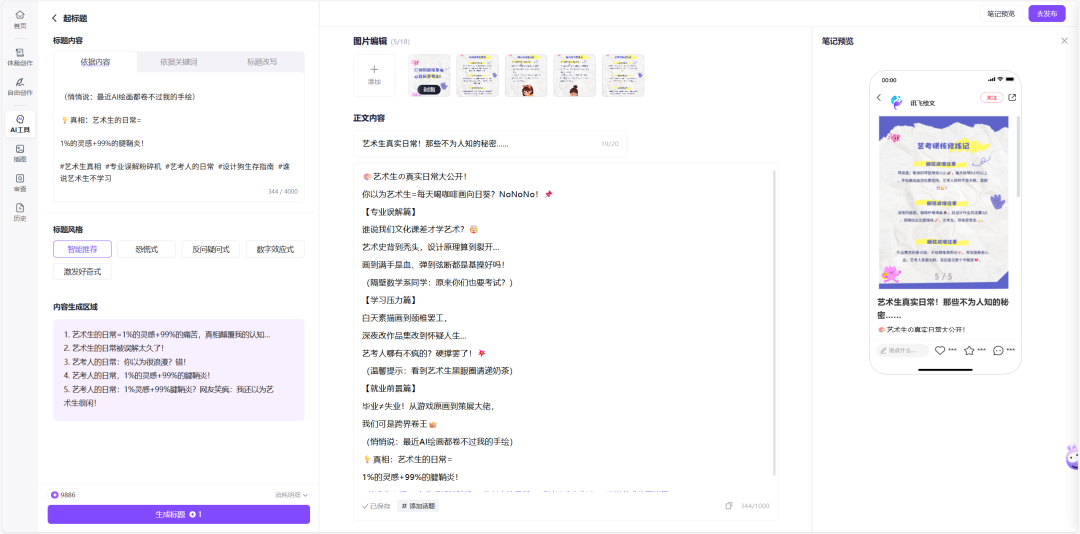
Task: Select generated title 5 网友笑疯
Action: tap(169, 396)
